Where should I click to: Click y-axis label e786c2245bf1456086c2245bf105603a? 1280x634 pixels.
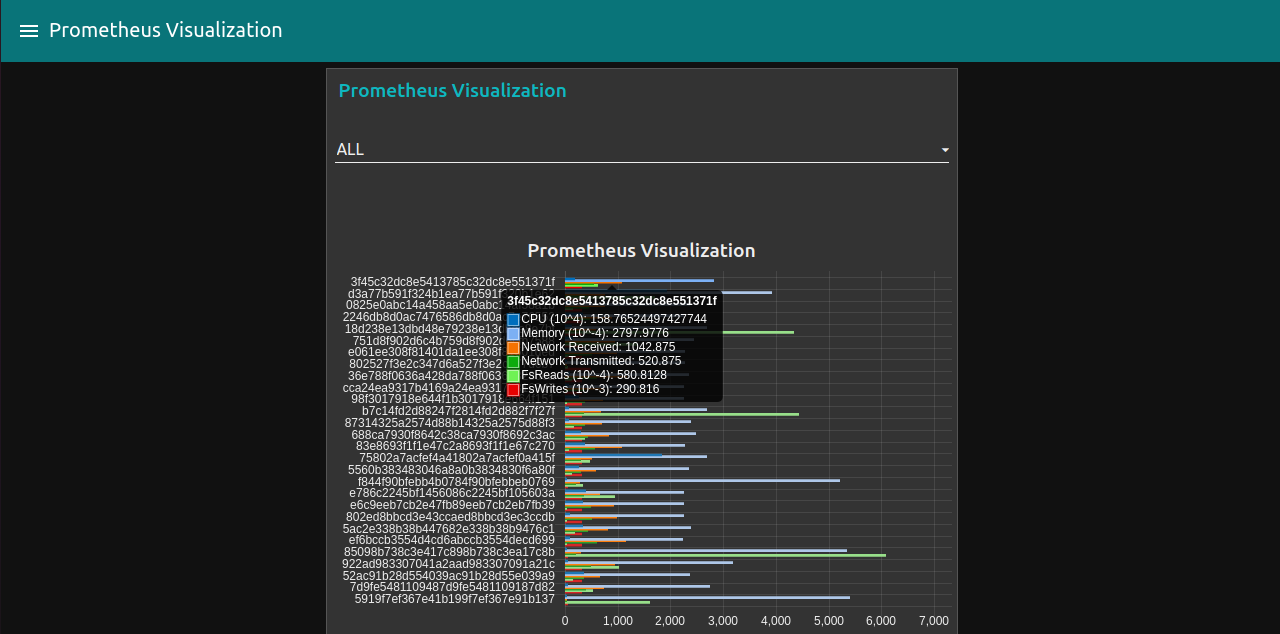452,493
